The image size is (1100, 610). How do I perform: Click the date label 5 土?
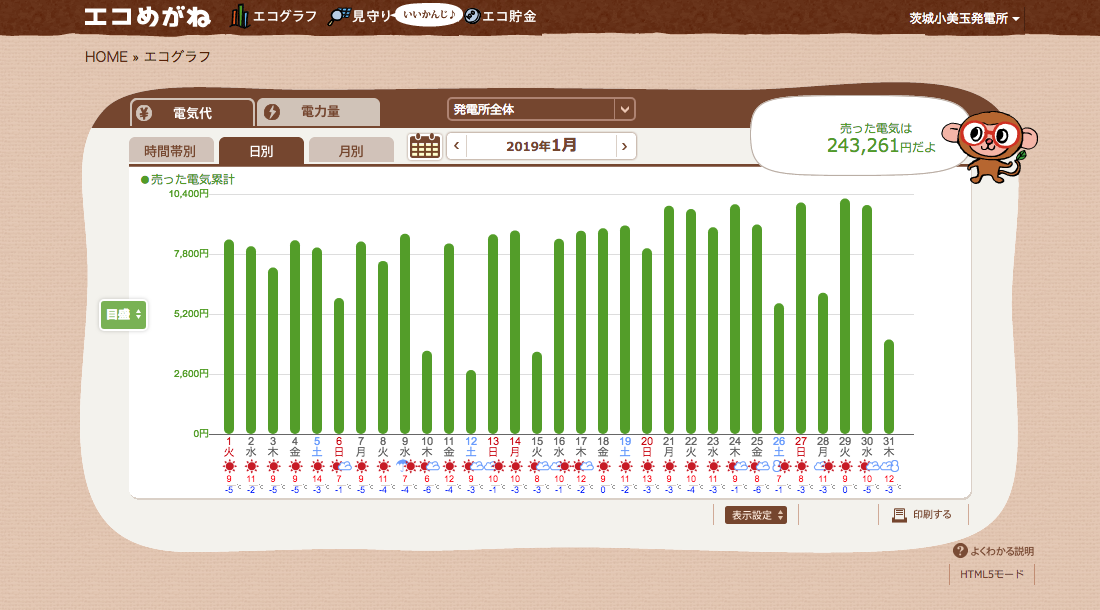tap(317, 447)
